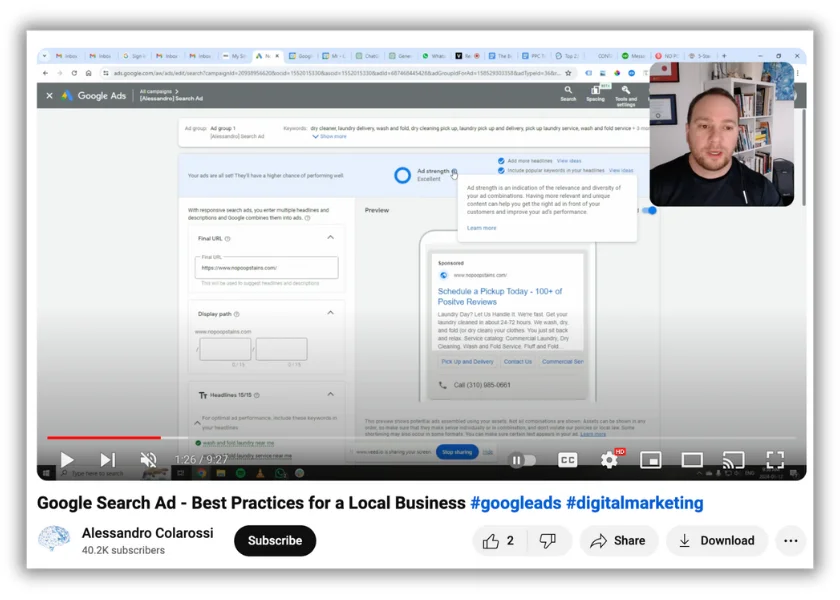This screenshot has height=600, width=840.
Task: Collapse the Final URL section
Action: (331, 237)
